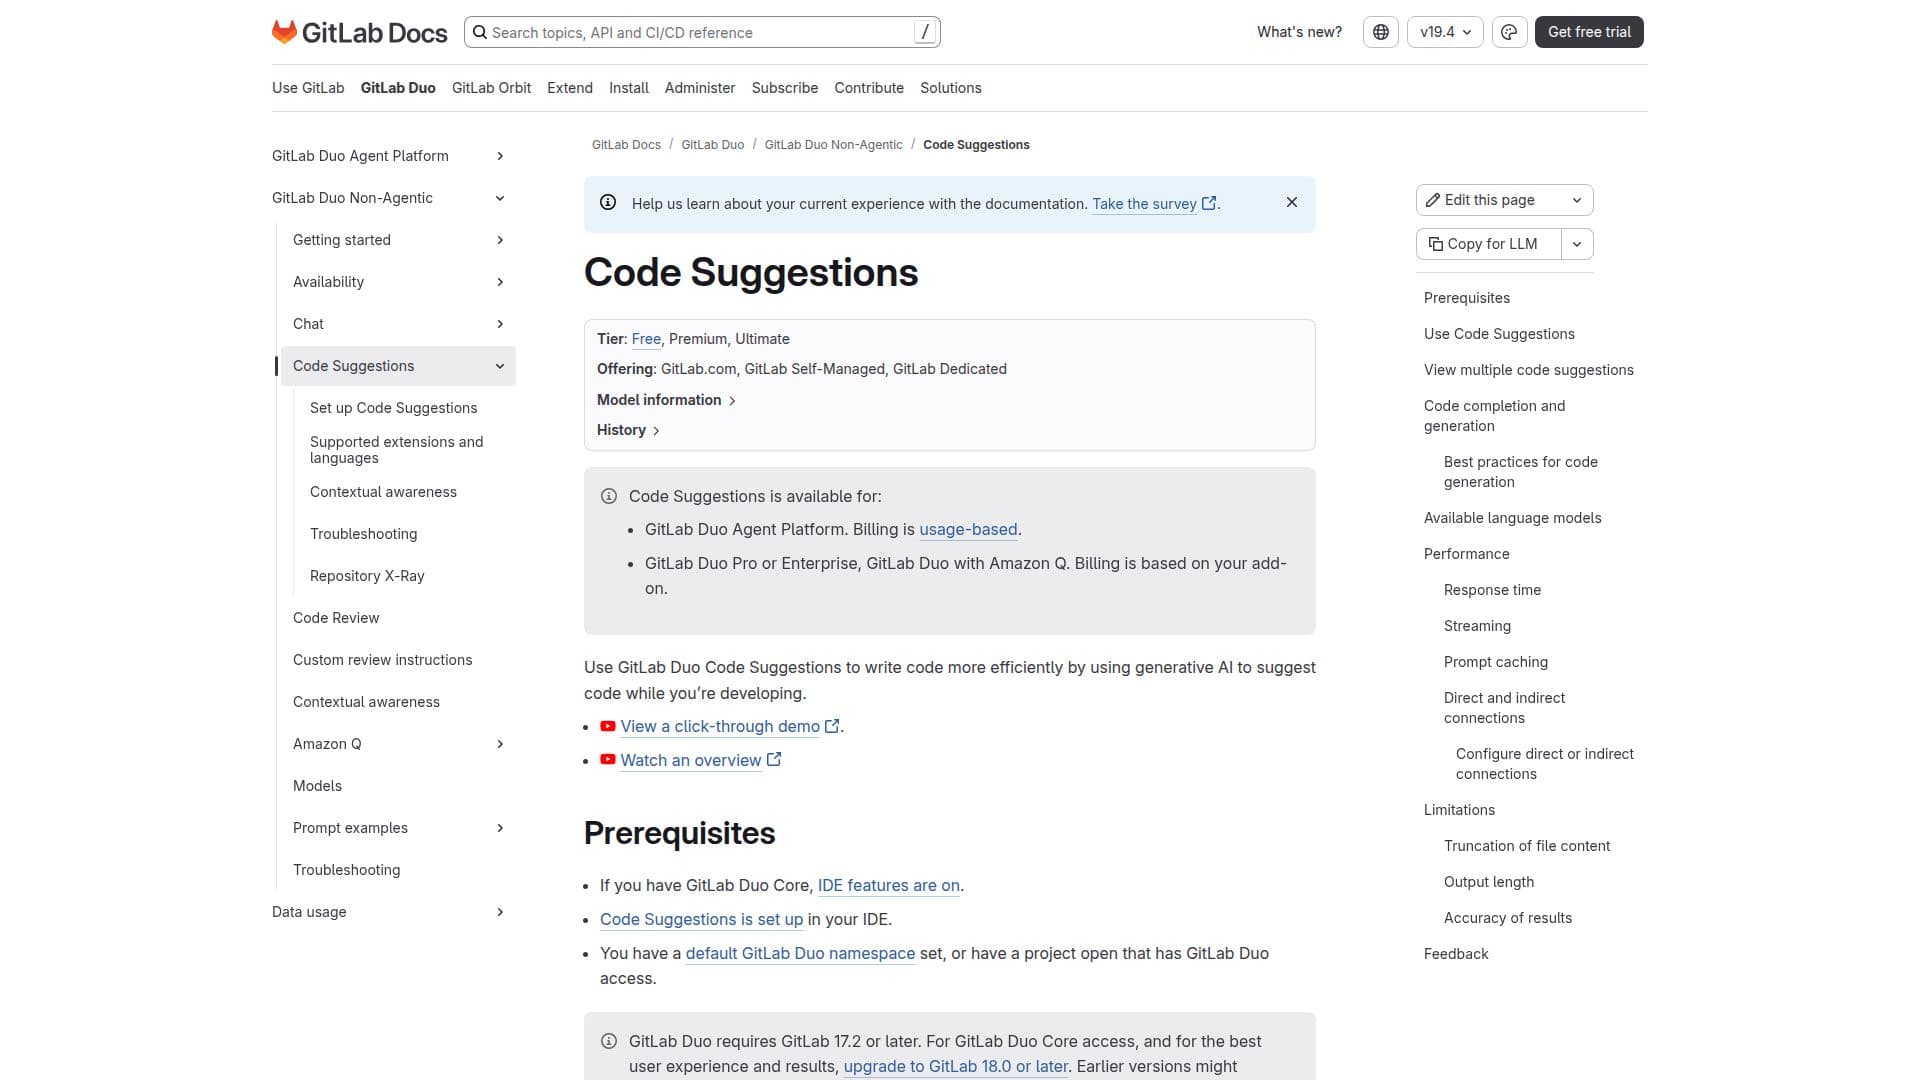Open the Extend nav tab
The image size is (1920, 1080).
570,88
